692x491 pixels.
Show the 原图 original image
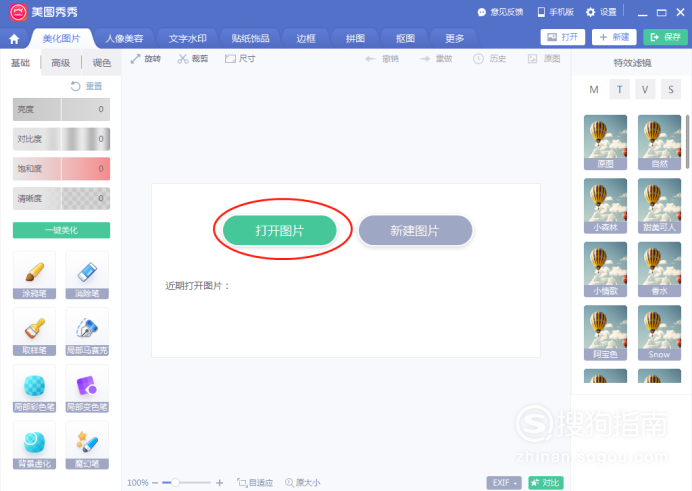544,59
